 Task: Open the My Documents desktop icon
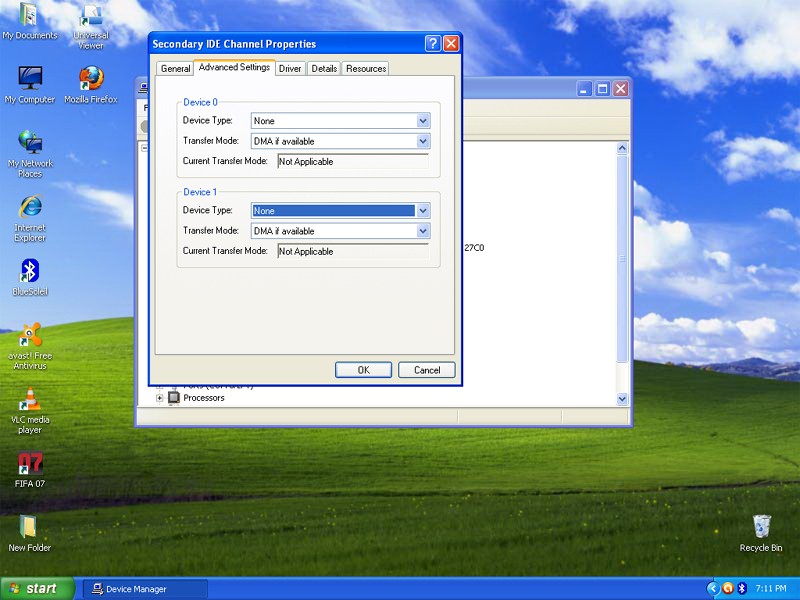[29, 21]
